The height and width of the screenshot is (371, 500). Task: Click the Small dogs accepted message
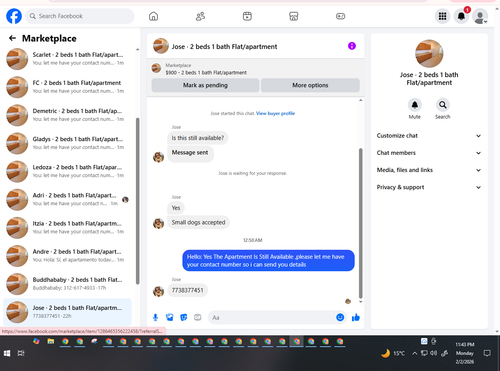198,222
